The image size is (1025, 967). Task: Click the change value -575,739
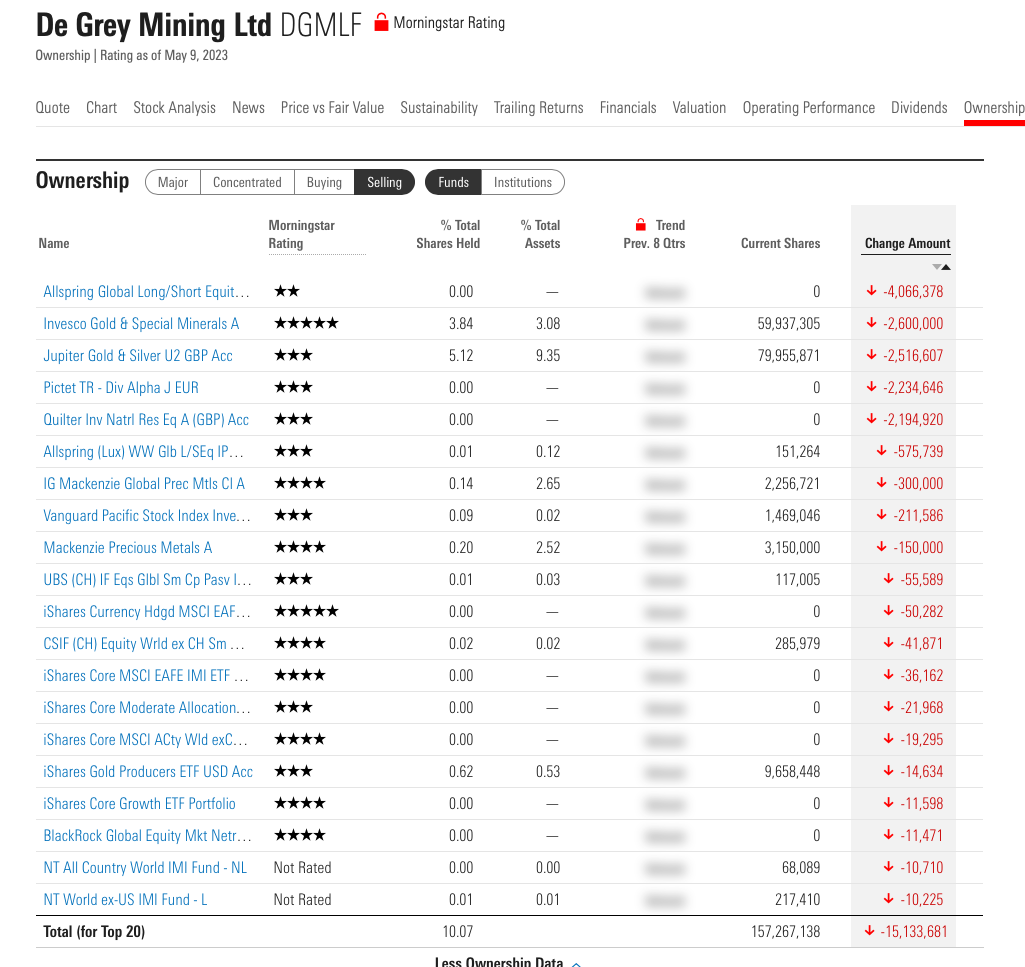click(918, 452)
